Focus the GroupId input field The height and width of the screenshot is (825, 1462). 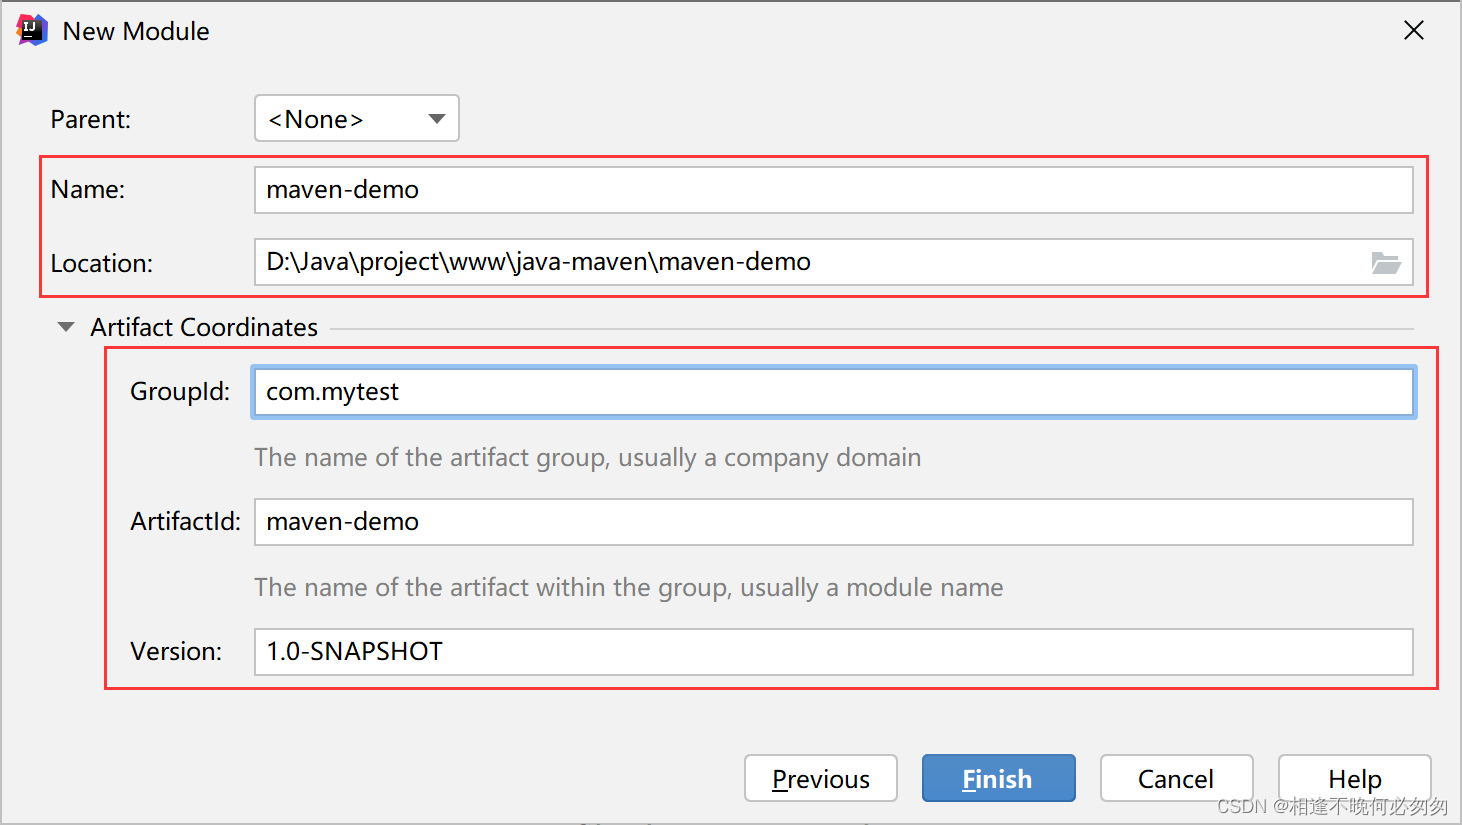[x=833, y=392]
